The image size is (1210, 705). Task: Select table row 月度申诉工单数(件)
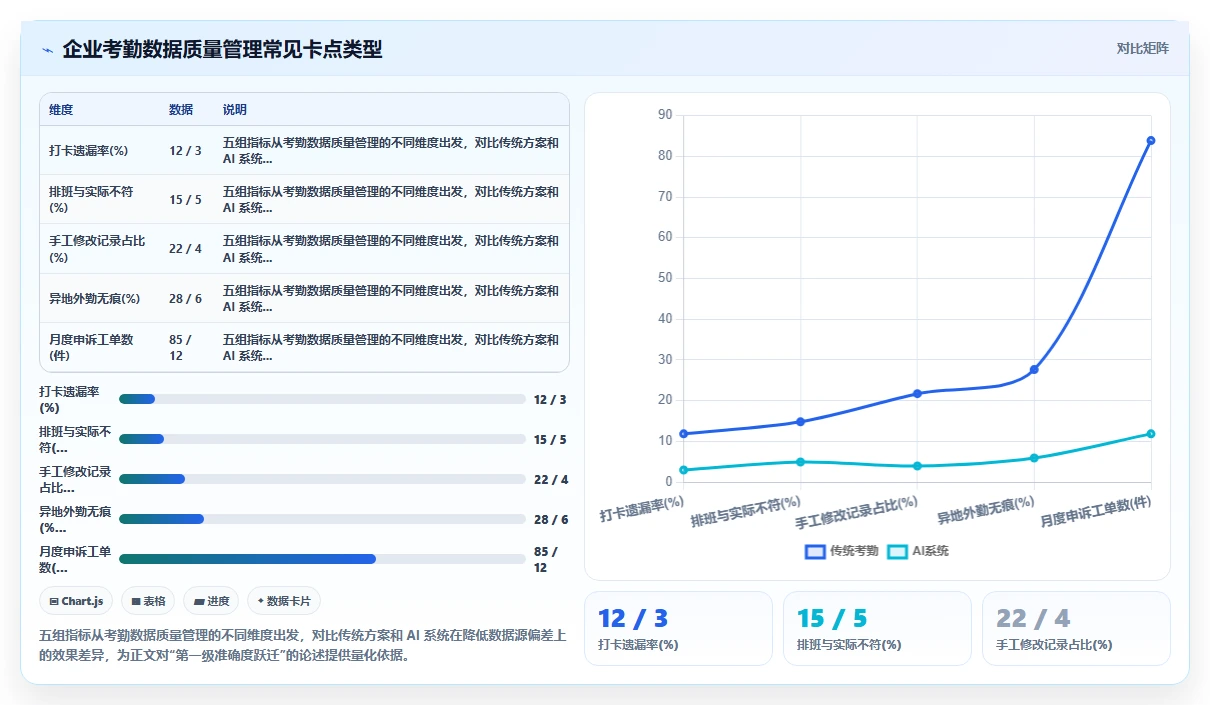pos(304,347)
